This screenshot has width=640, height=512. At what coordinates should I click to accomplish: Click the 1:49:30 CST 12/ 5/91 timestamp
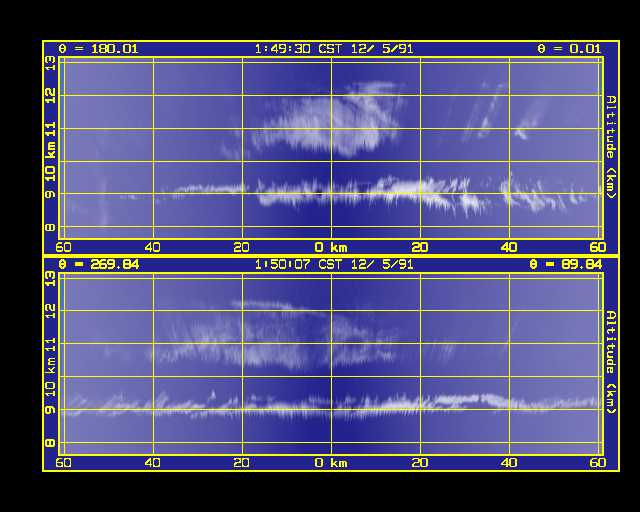[x=334, y=49]
